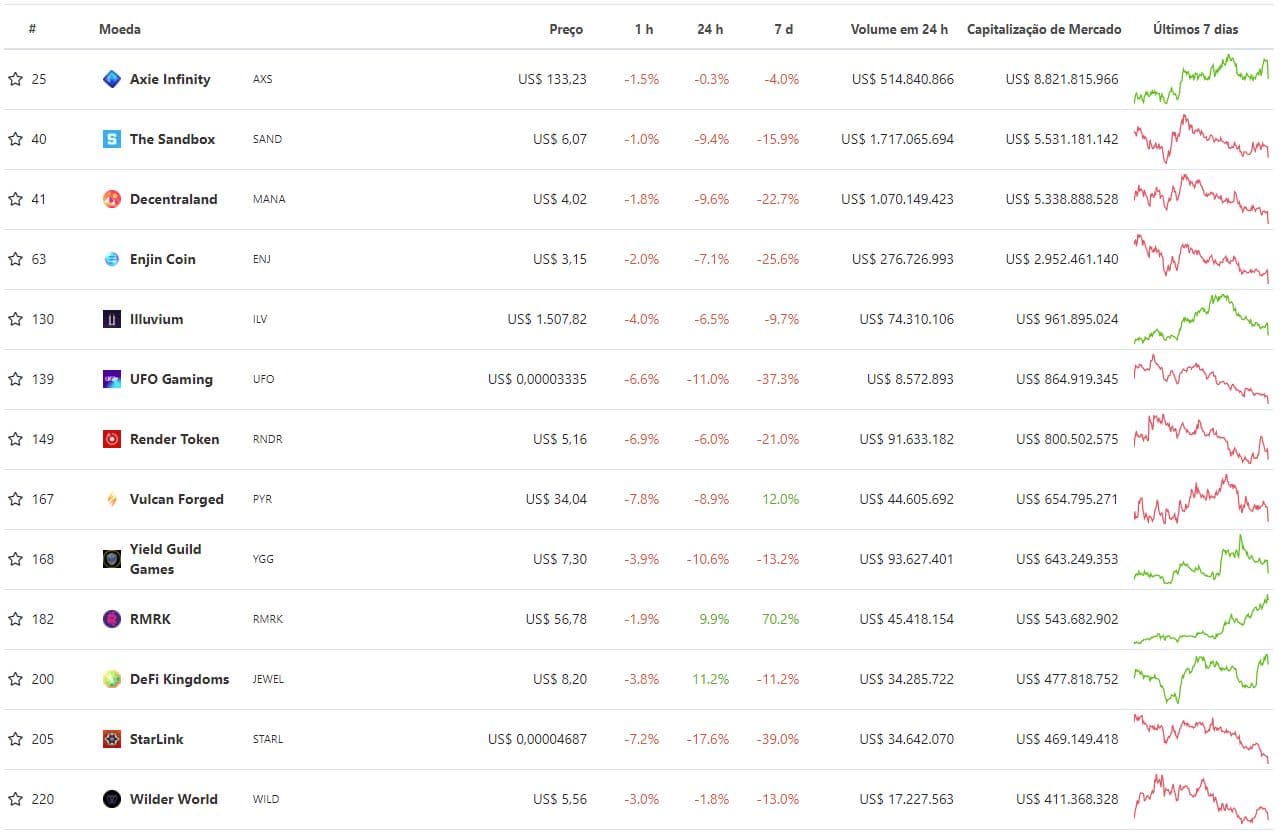Toggle the star for StarLink
Screen dimensions: 1284x832
point(15,739)
